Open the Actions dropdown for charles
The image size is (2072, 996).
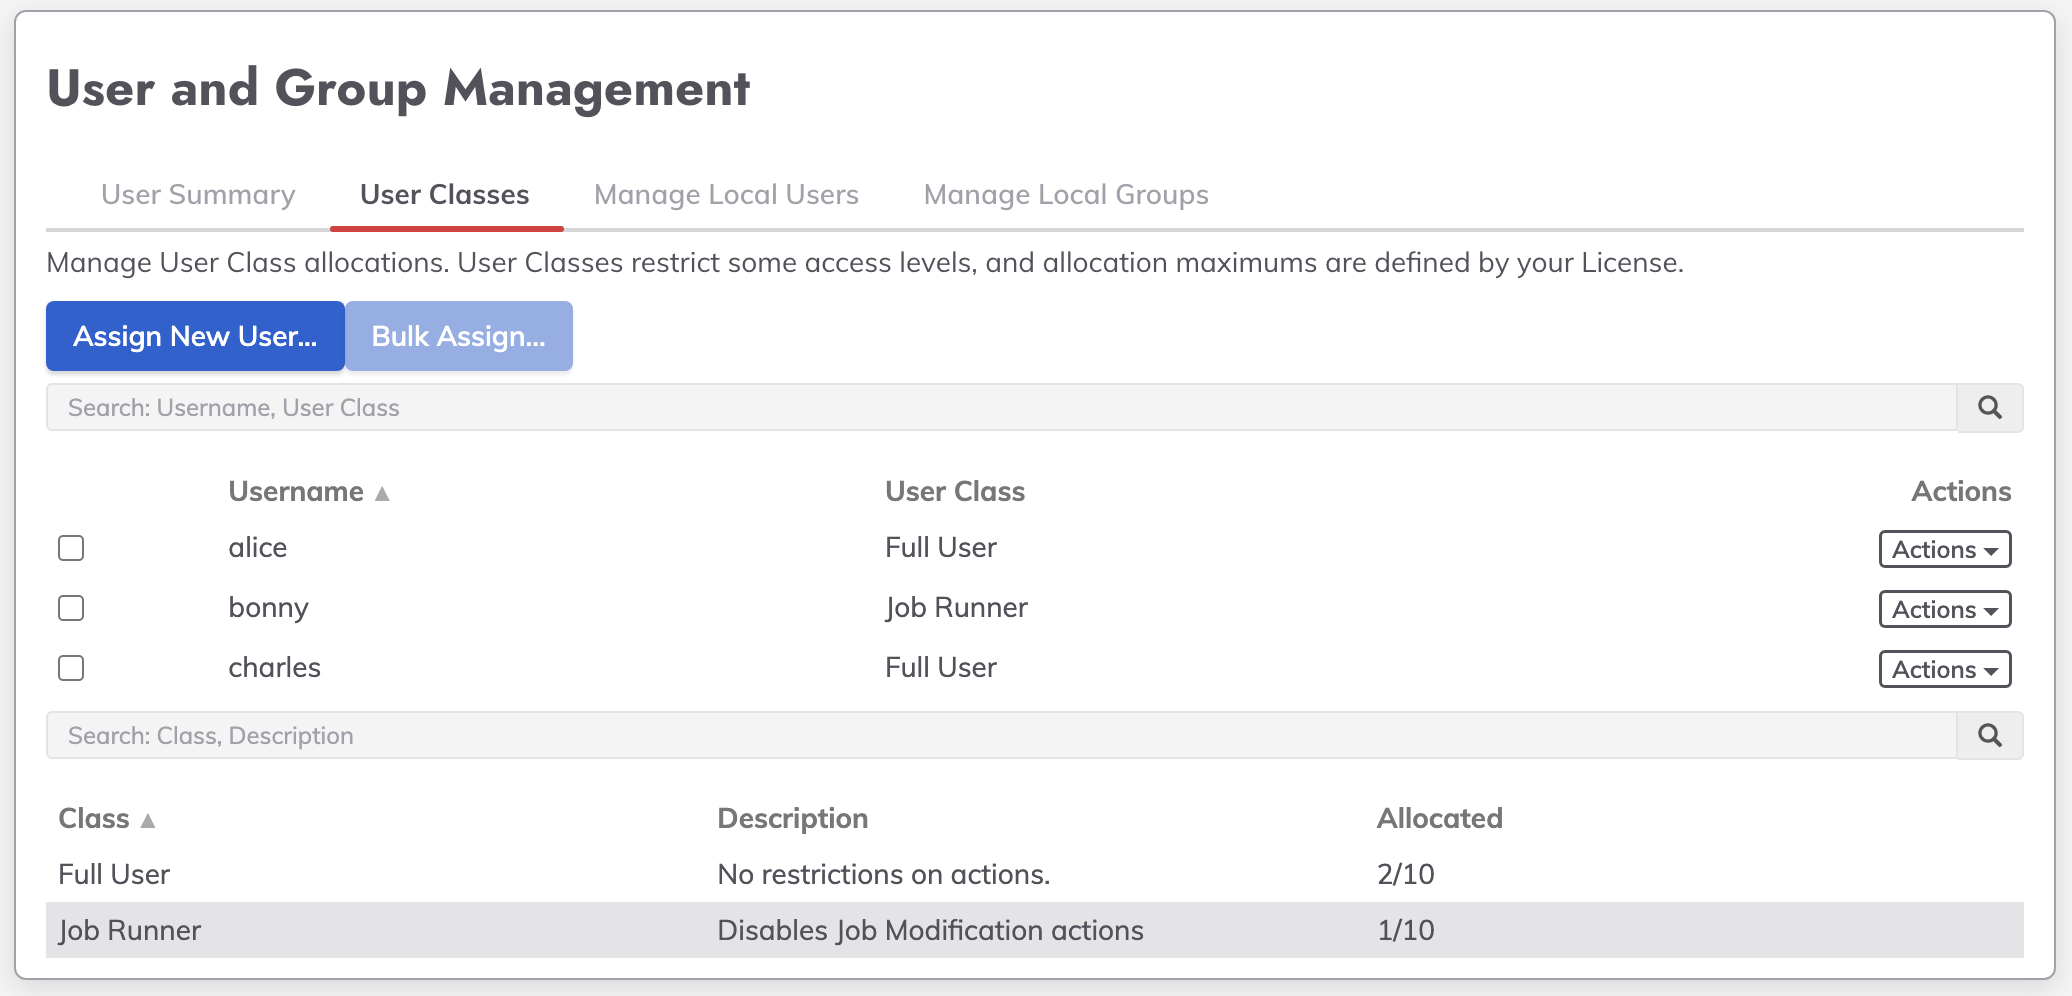pyautogui.click(x=1945, y=669)
